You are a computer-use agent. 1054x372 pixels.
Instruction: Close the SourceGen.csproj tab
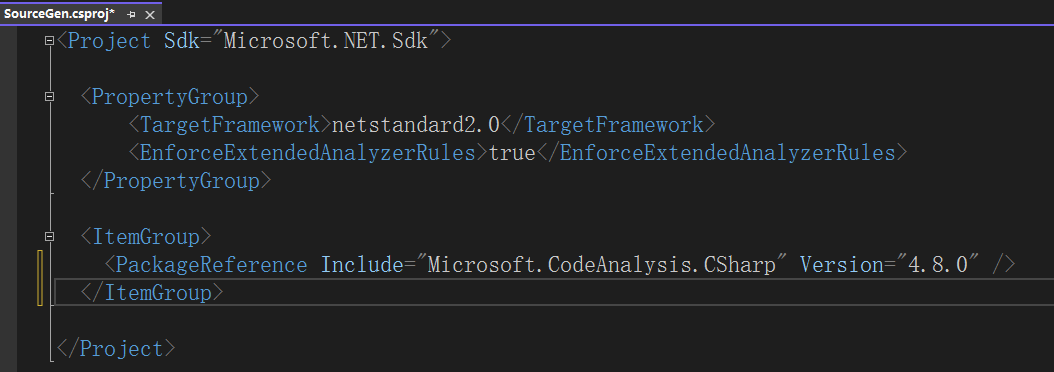click(149, 14)
